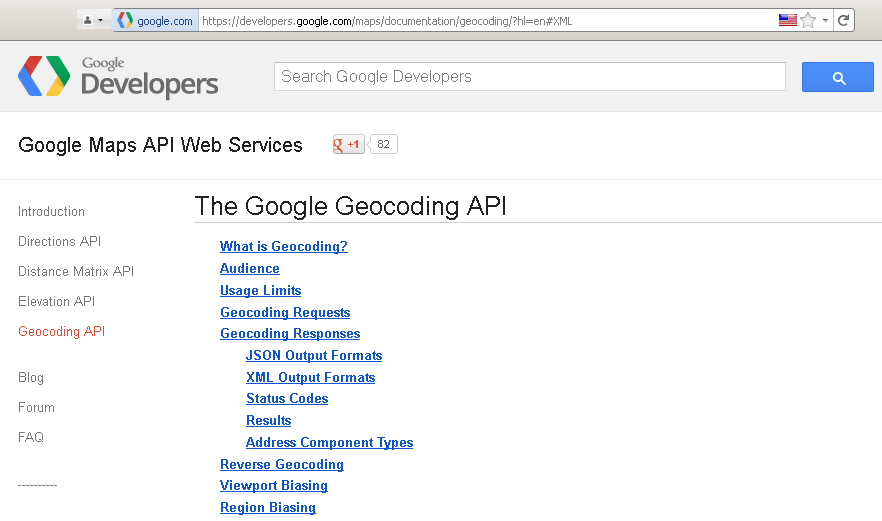Screen dimensions: 882x521
Task: Follow the Usage Limits link
Action: tap(260, 290)
